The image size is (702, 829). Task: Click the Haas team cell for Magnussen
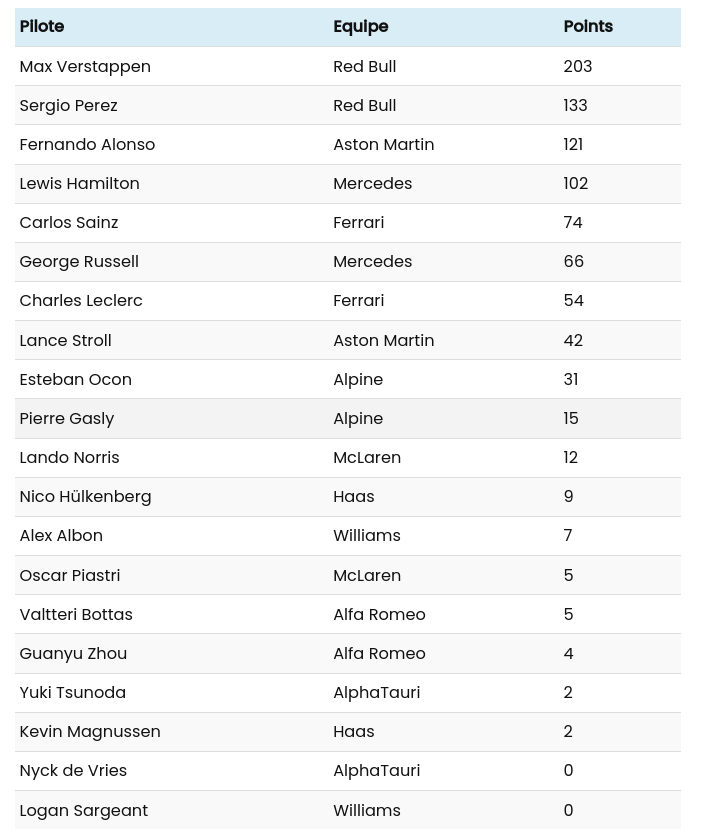pos(354,731)
